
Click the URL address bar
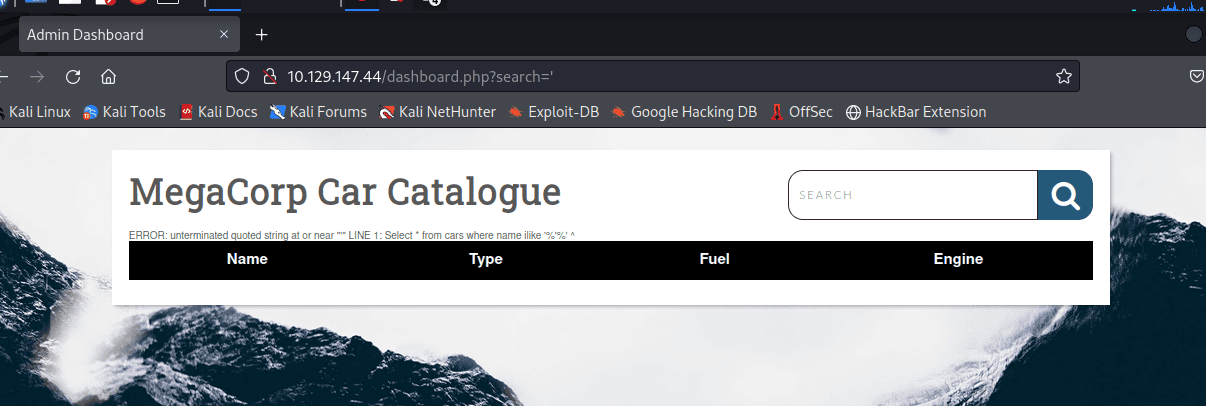click(660, 77)
